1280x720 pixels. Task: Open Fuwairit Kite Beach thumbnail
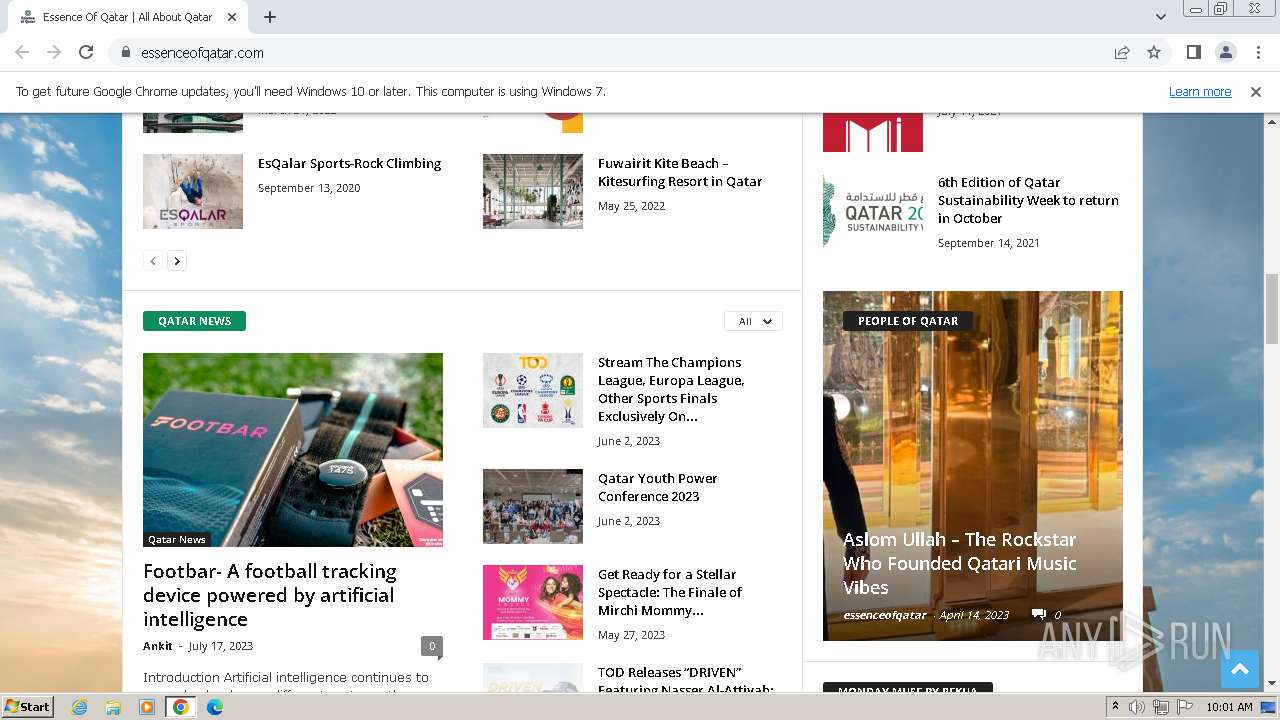click(x=533, y=191)
